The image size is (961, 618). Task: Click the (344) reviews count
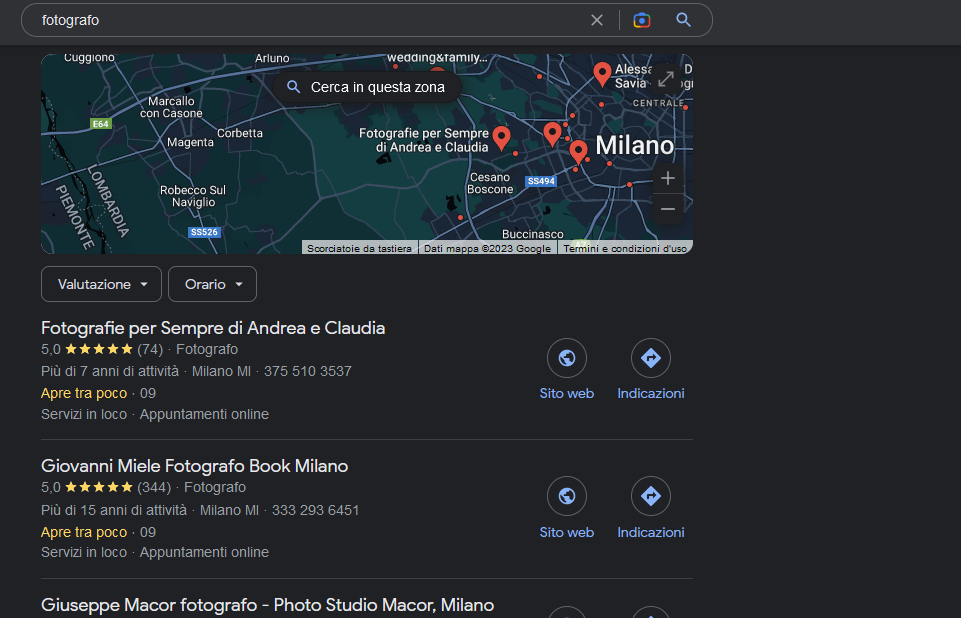154,487
